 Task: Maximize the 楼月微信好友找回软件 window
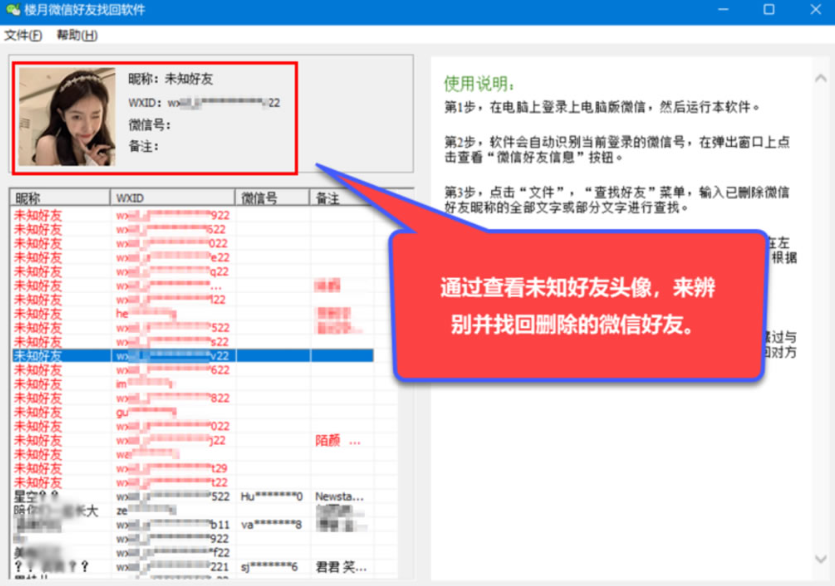pos(768,10)
